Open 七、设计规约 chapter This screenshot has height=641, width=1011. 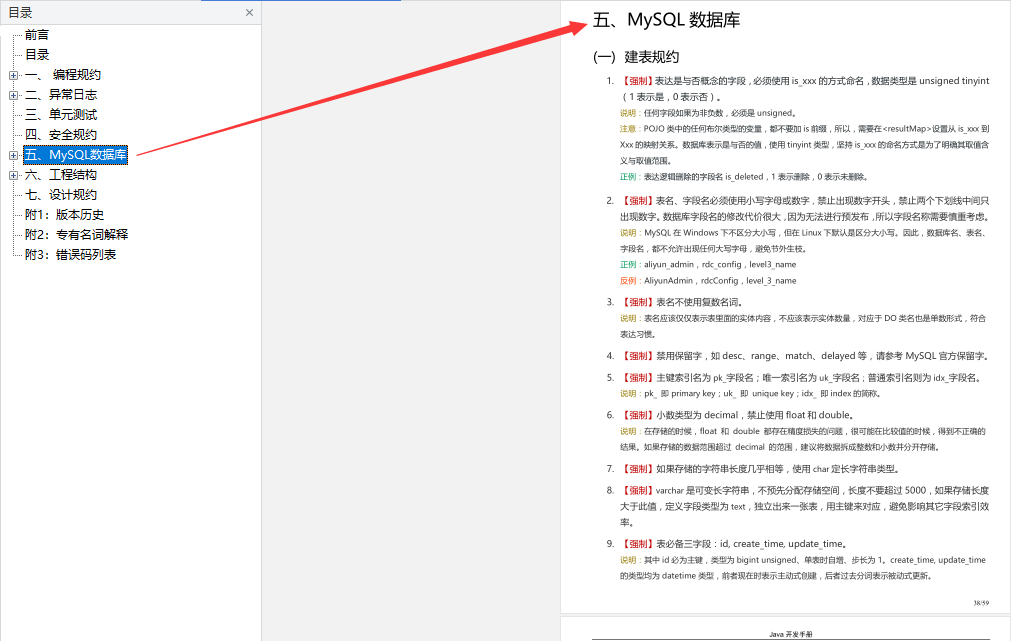click(61, 195)
